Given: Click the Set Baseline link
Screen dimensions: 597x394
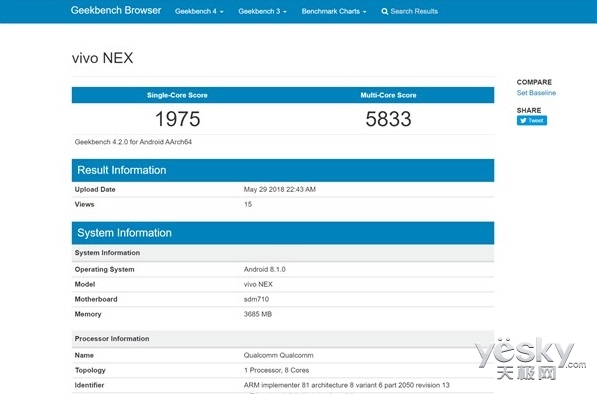Looking at the screenshot, I should 536,93.
